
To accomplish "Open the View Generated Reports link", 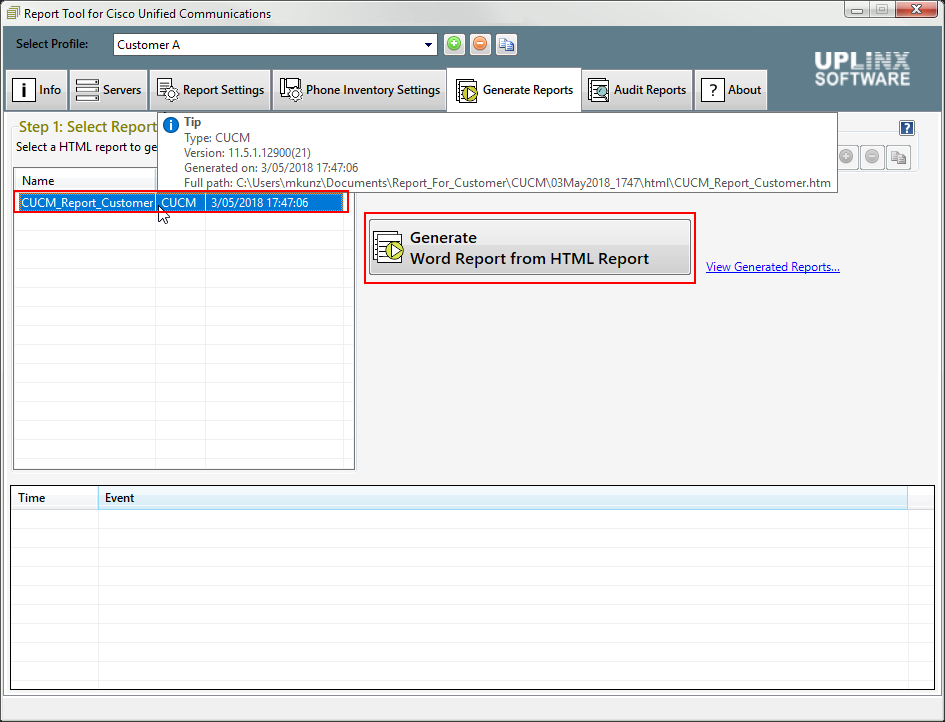I will (x=773, y=267).
